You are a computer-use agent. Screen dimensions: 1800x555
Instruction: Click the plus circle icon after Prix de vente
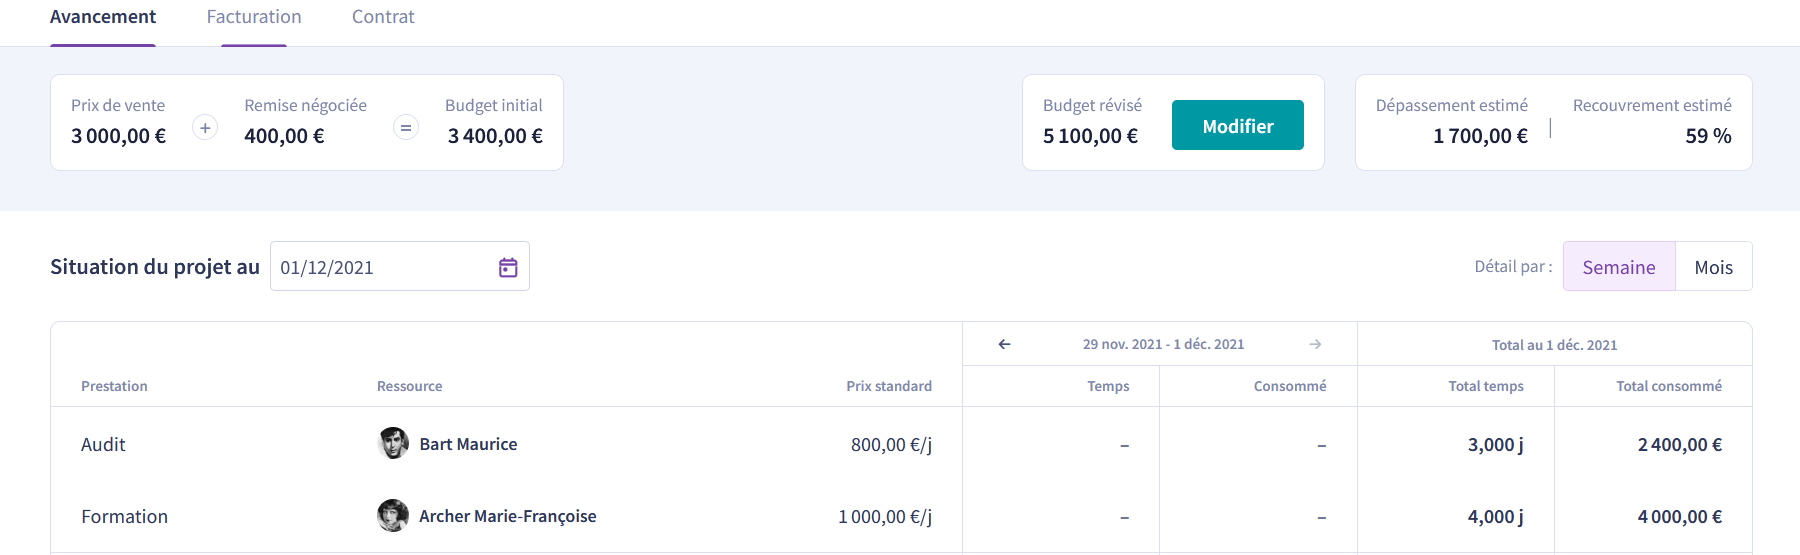pyautogui.click(x=205, y=128)
